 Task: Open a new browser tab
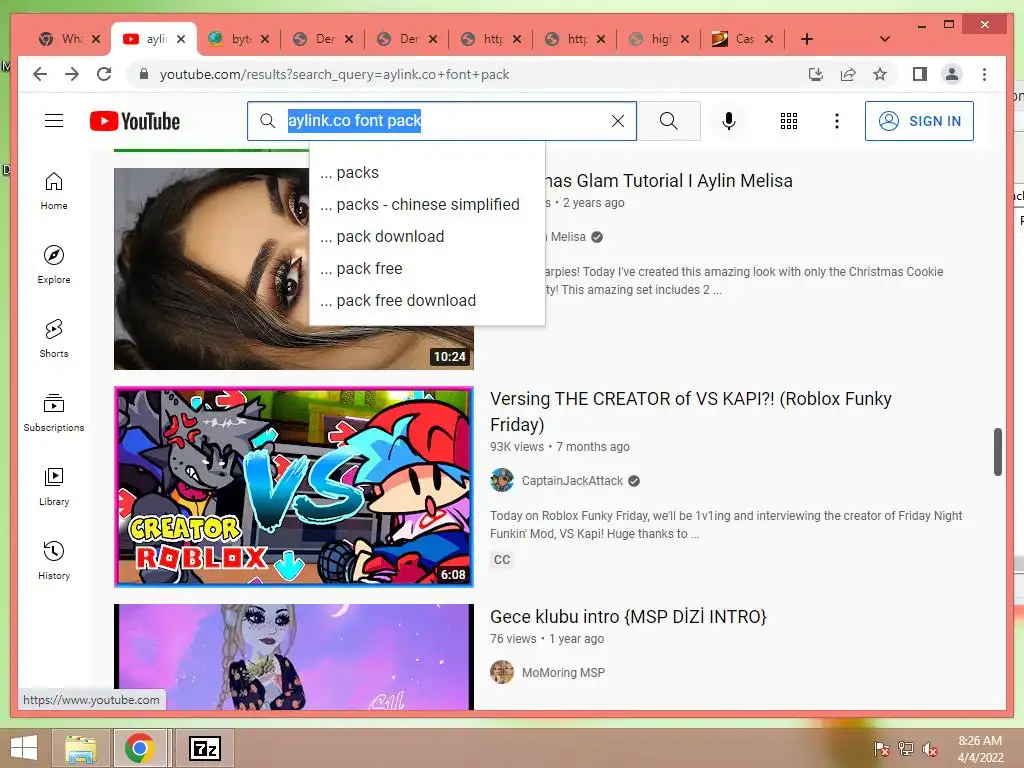[x=807, y=39]
